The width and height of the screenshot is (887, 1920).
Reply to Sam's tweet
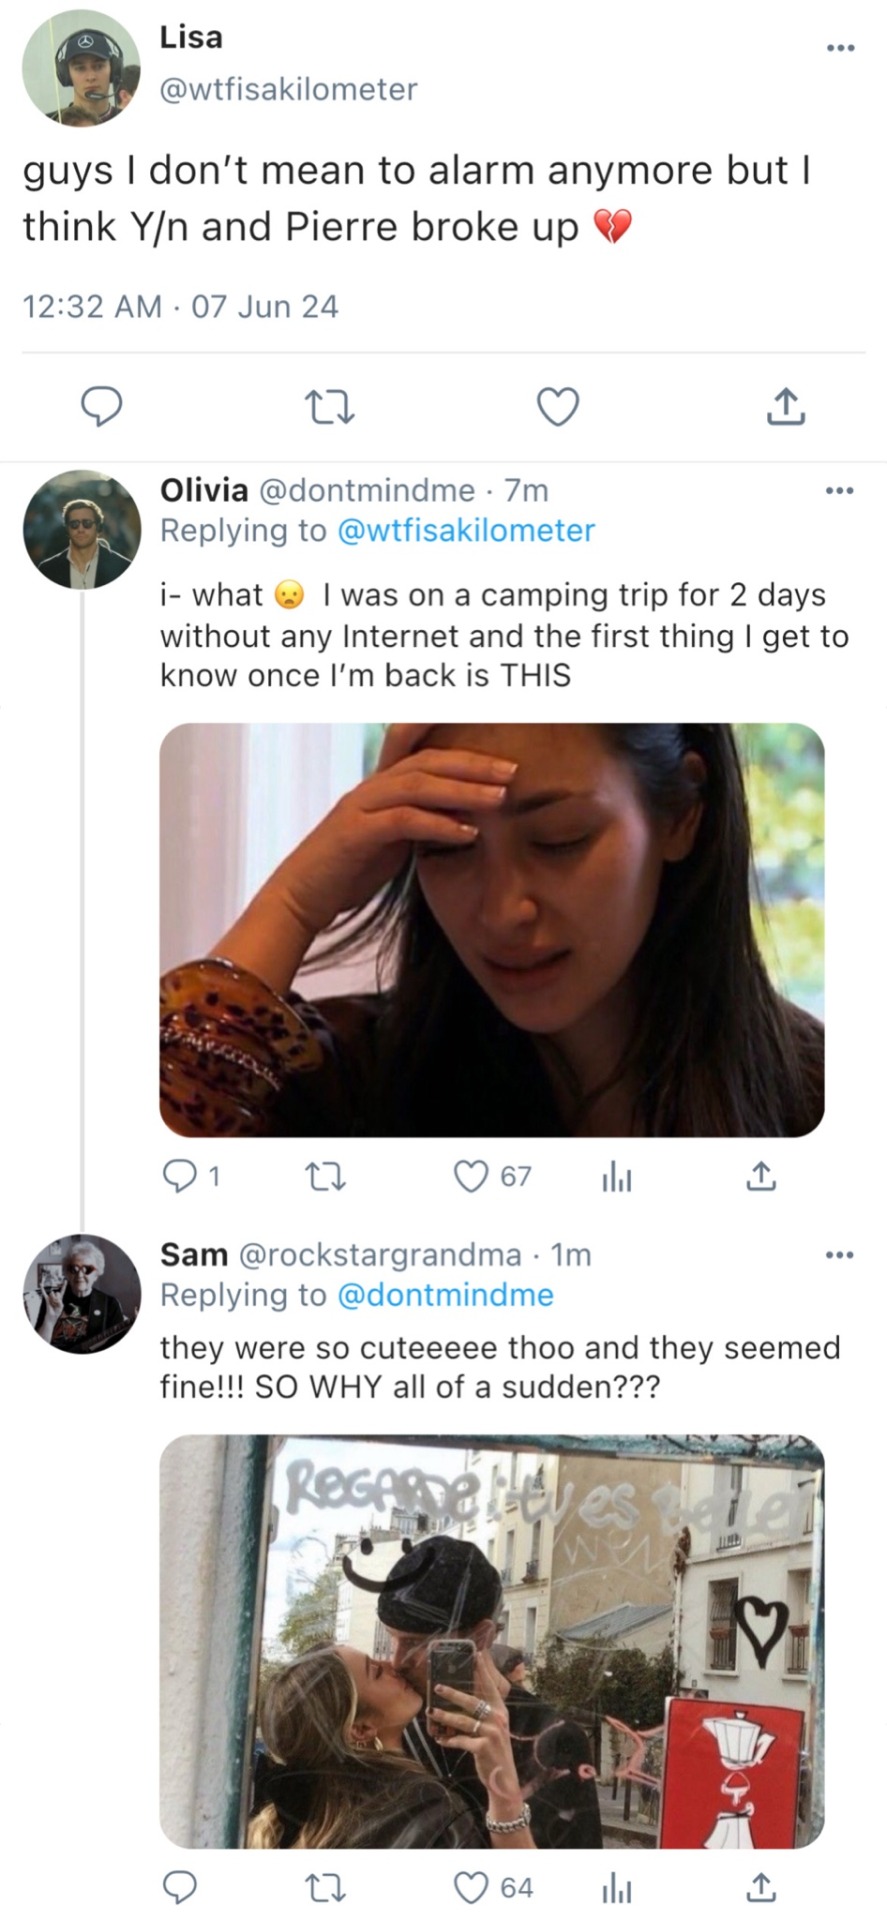point(180,1888)
